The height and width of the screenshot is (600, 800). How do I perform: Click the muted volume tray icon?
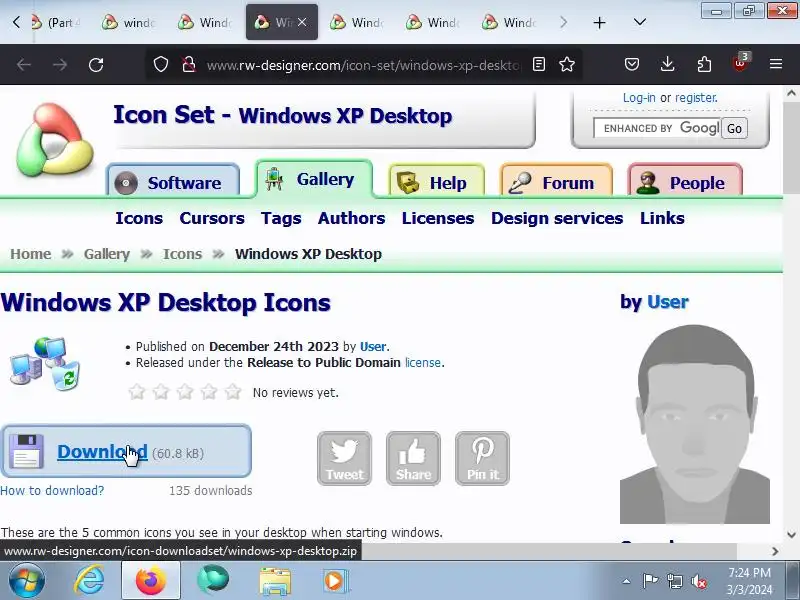(699, 581)
